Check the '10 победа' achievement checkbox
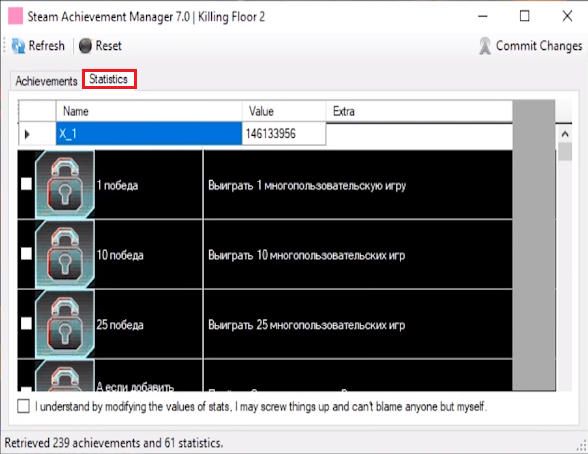588x454 pixels. coord(26,253)
